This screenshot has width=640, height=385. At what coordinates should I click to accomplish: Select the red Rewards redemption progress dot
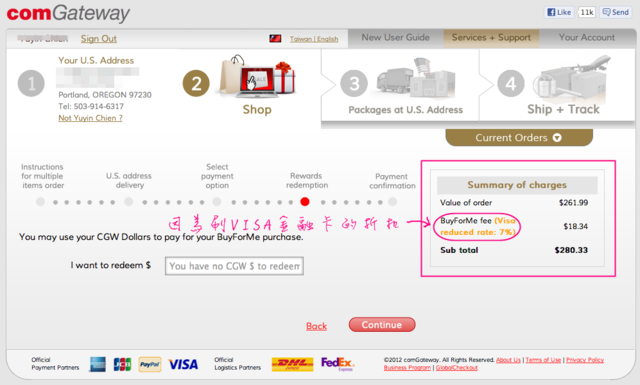pos(304,202)
